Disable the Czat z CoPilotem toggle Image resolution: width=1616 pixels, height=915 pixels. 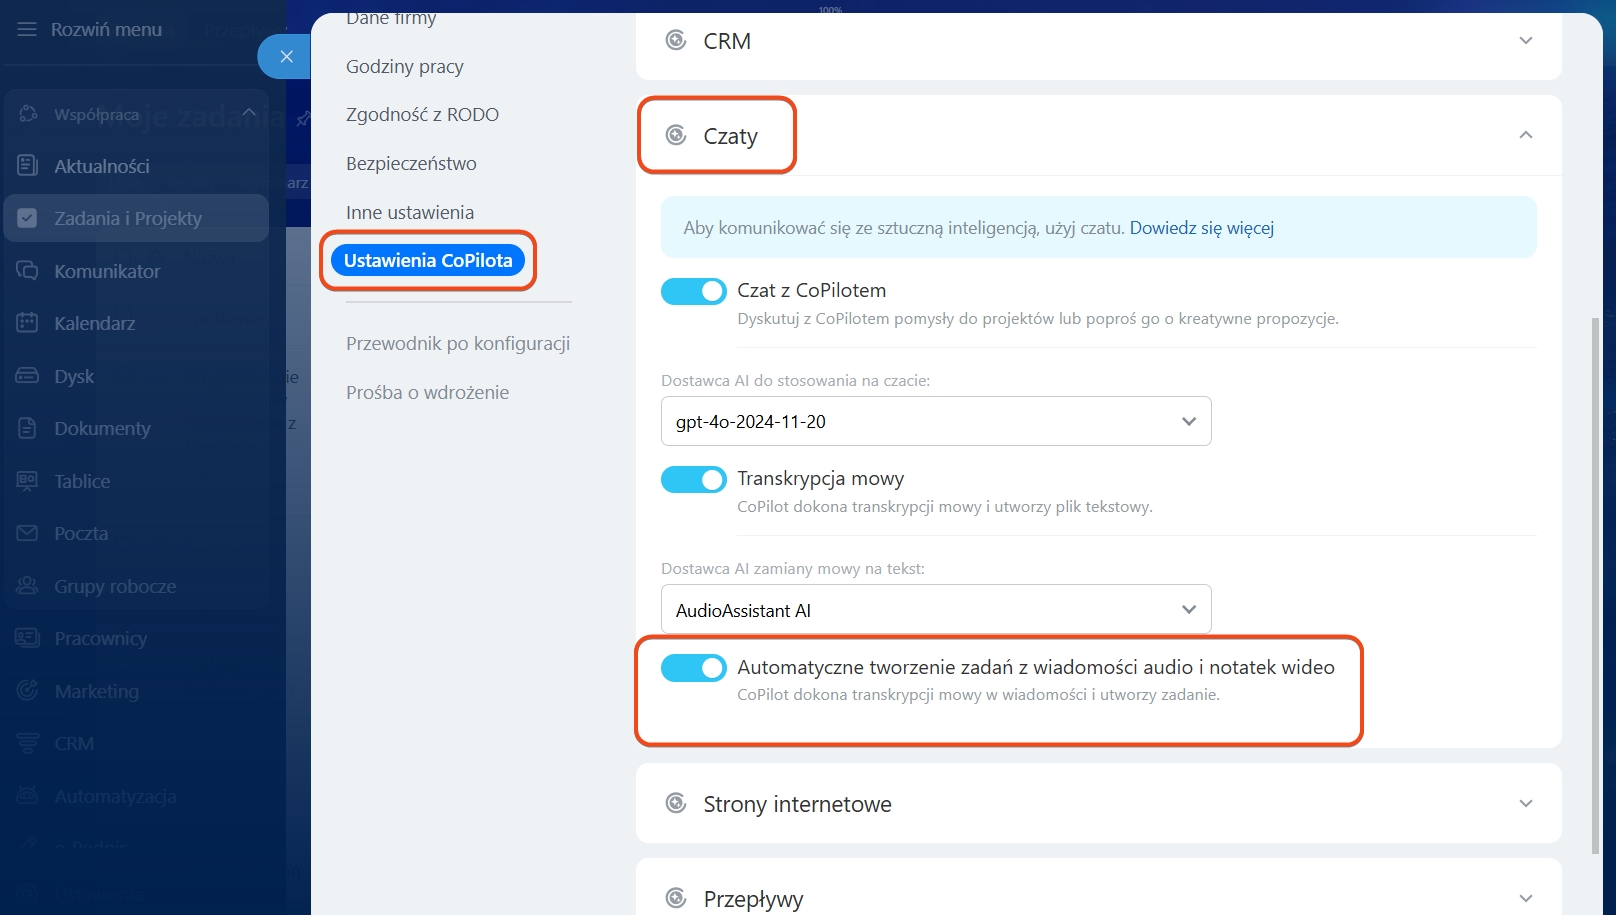tap(693, 291)
